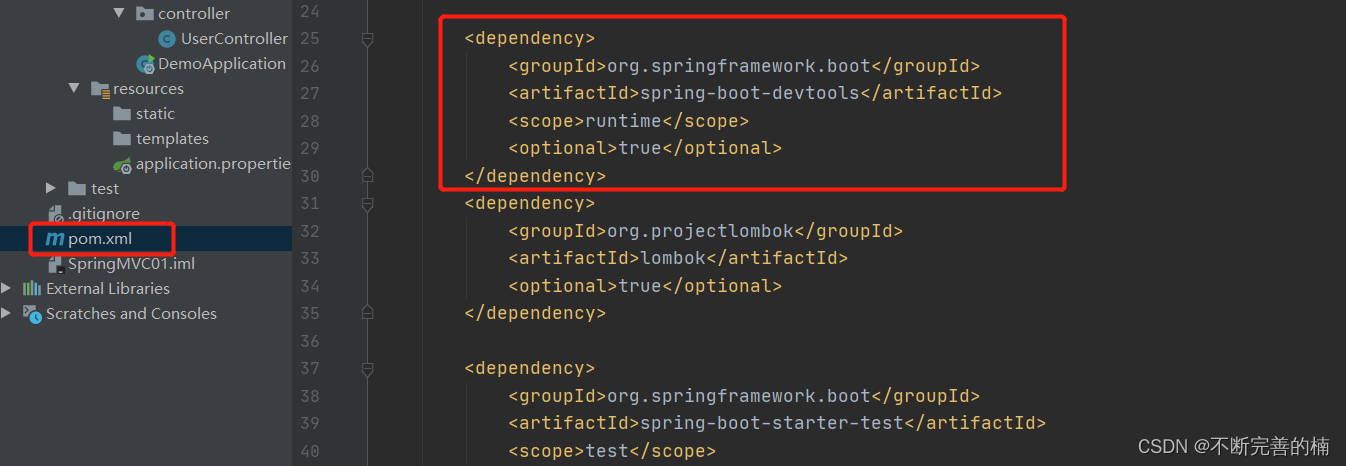The height and width of the screenshot is (466, 1346).
Task: Open the .gitignore file
Action: tap(104, 214)
